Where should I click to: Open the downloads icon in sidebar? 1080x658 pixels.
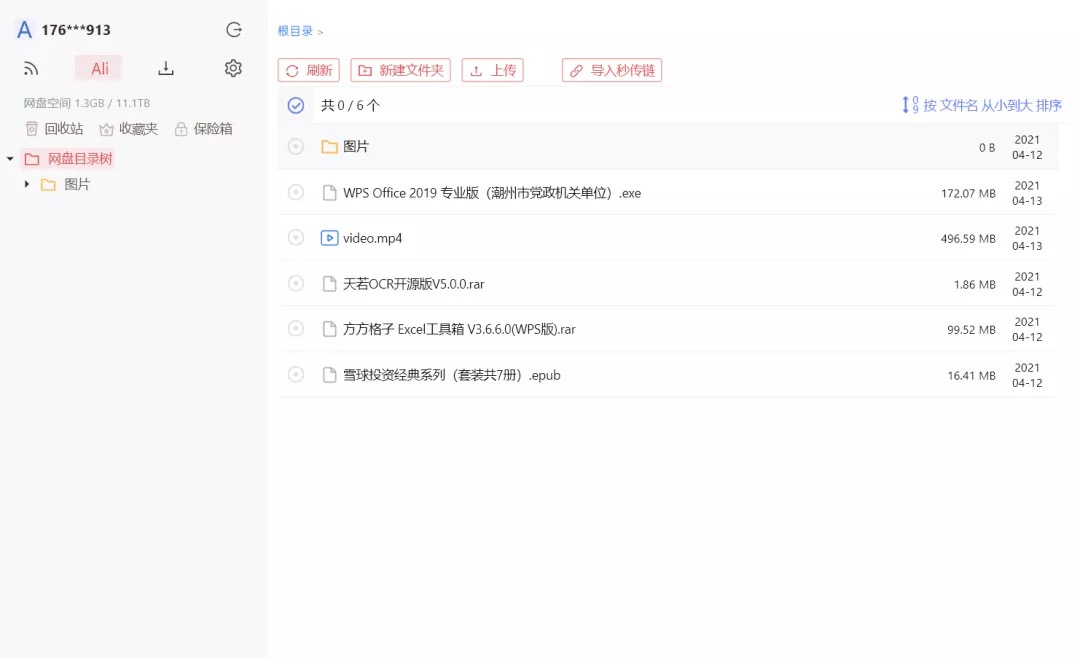(x=166, y=69)
